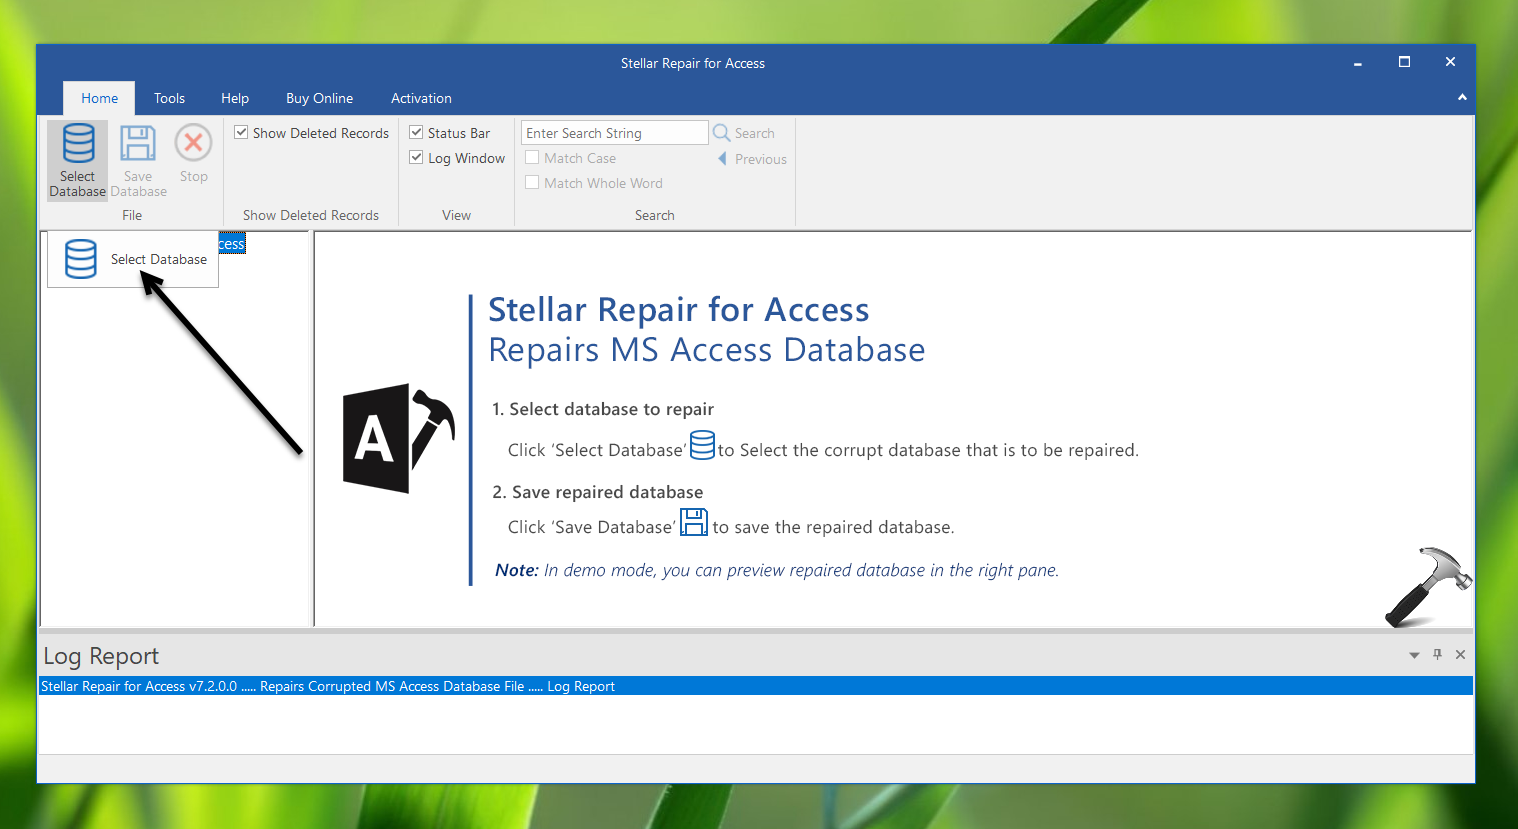Screen dimensions: 1518x829
Task: Click the Save Database floppy icon
Action: point(138,144)
